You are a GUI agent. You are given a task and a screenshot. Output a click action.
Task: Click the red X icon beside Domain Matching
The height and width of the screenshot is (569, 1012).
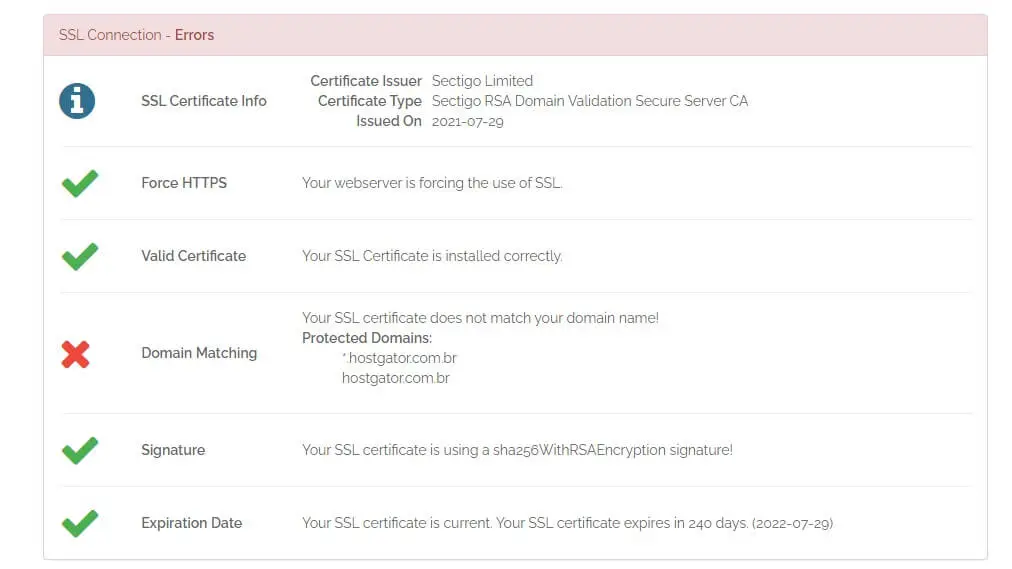pyautogui.click(x=76, y=354)
